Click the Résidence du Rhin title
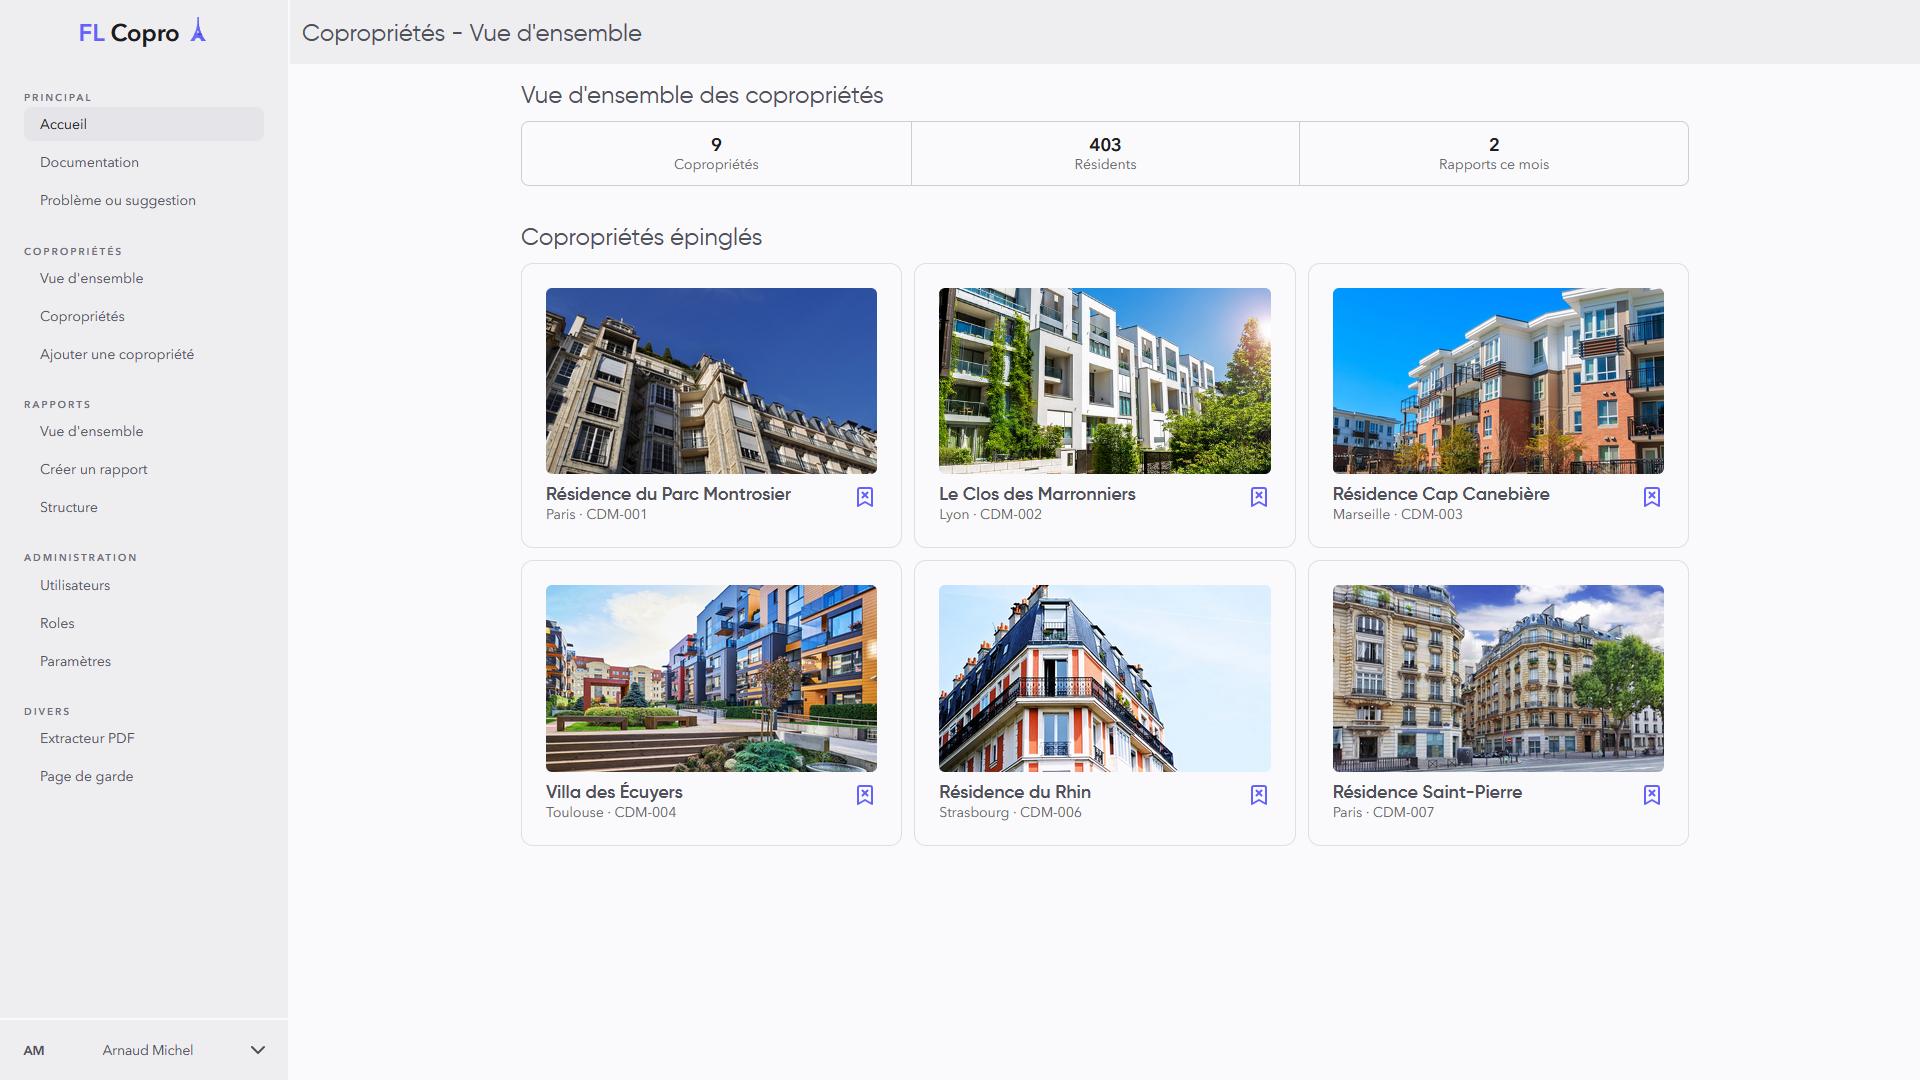This screenshot has width=1920, height=1080. (x=1015, y=792)
